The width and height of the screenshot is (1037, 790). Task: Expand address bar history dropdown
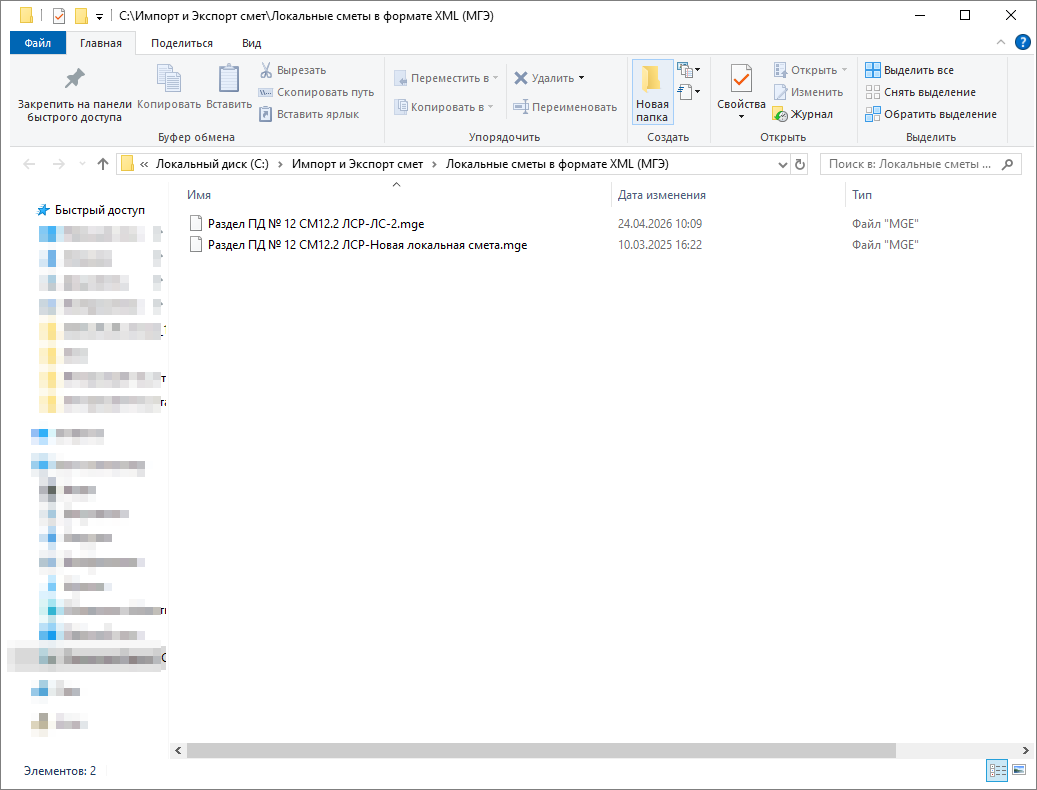click(782, 165)
